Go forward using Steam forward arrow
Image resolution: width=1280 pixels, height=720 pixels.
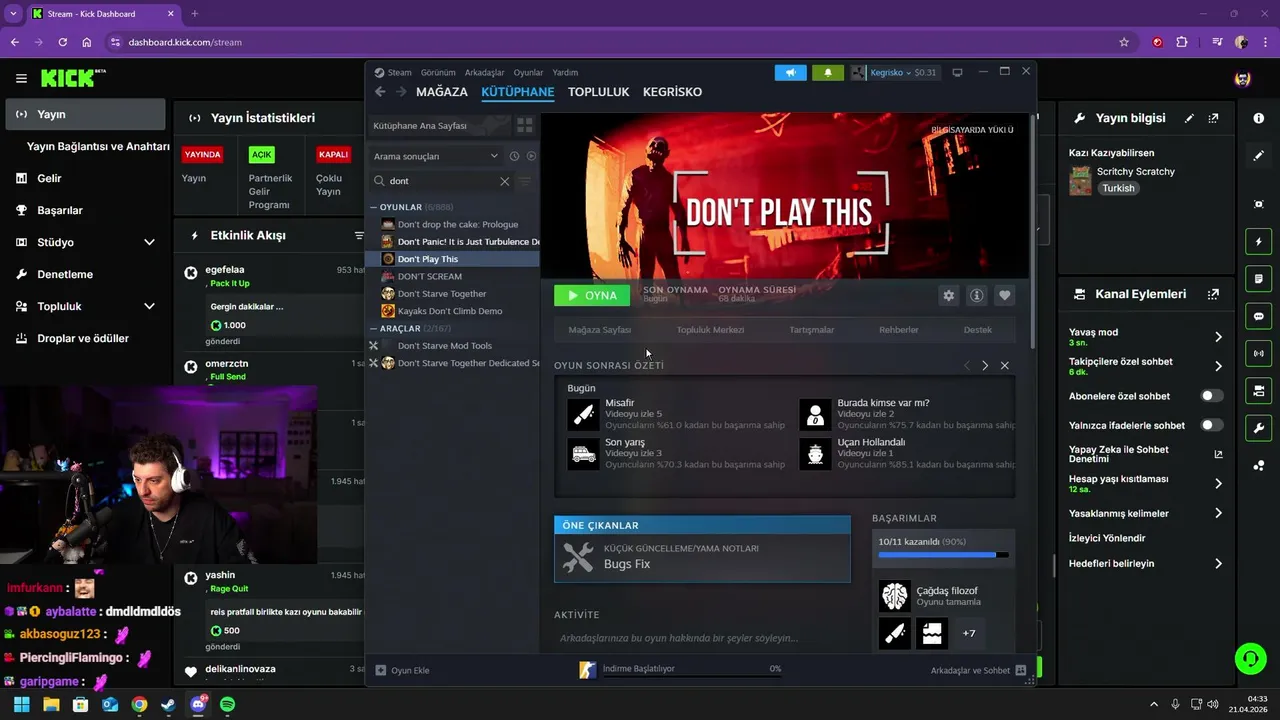(401, 92)
